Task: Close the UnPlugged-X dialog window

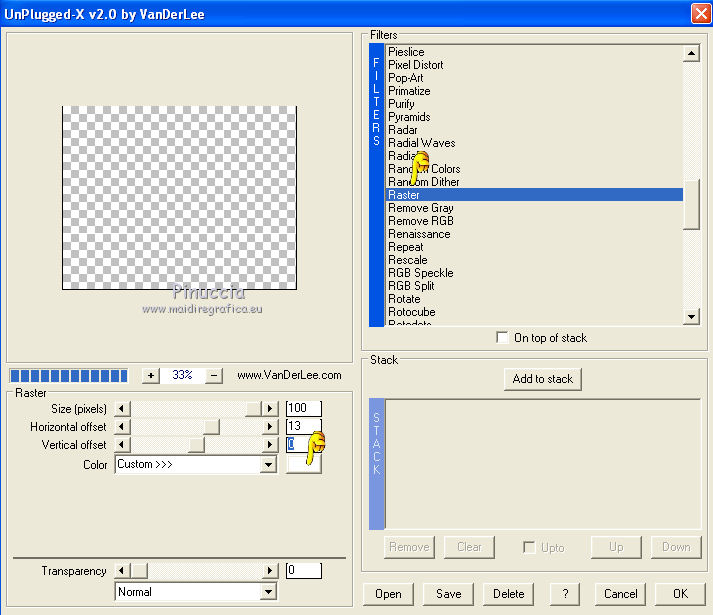Action: point(701,14)
